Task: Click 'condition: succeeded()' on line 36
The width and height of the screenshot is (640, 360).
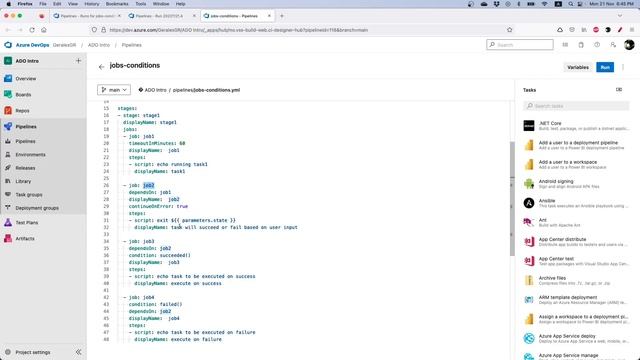Action: (160, 255)
